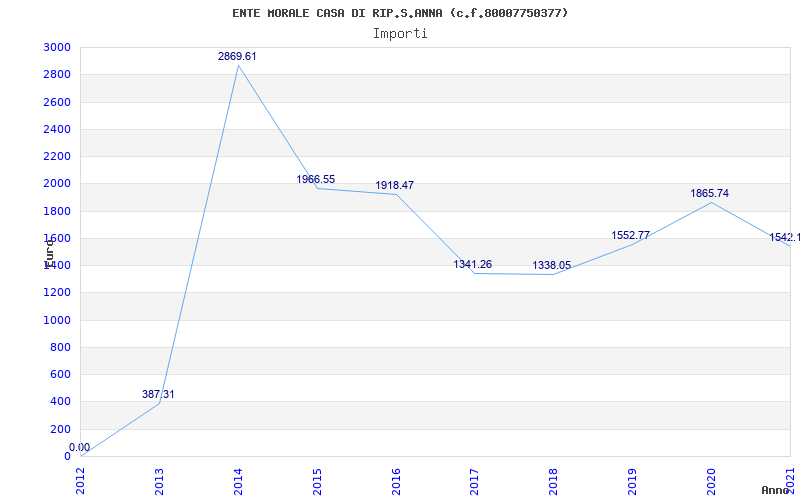Click the Importi subtitle
This screenshot has height=500, width=800.
click(400, 33)
